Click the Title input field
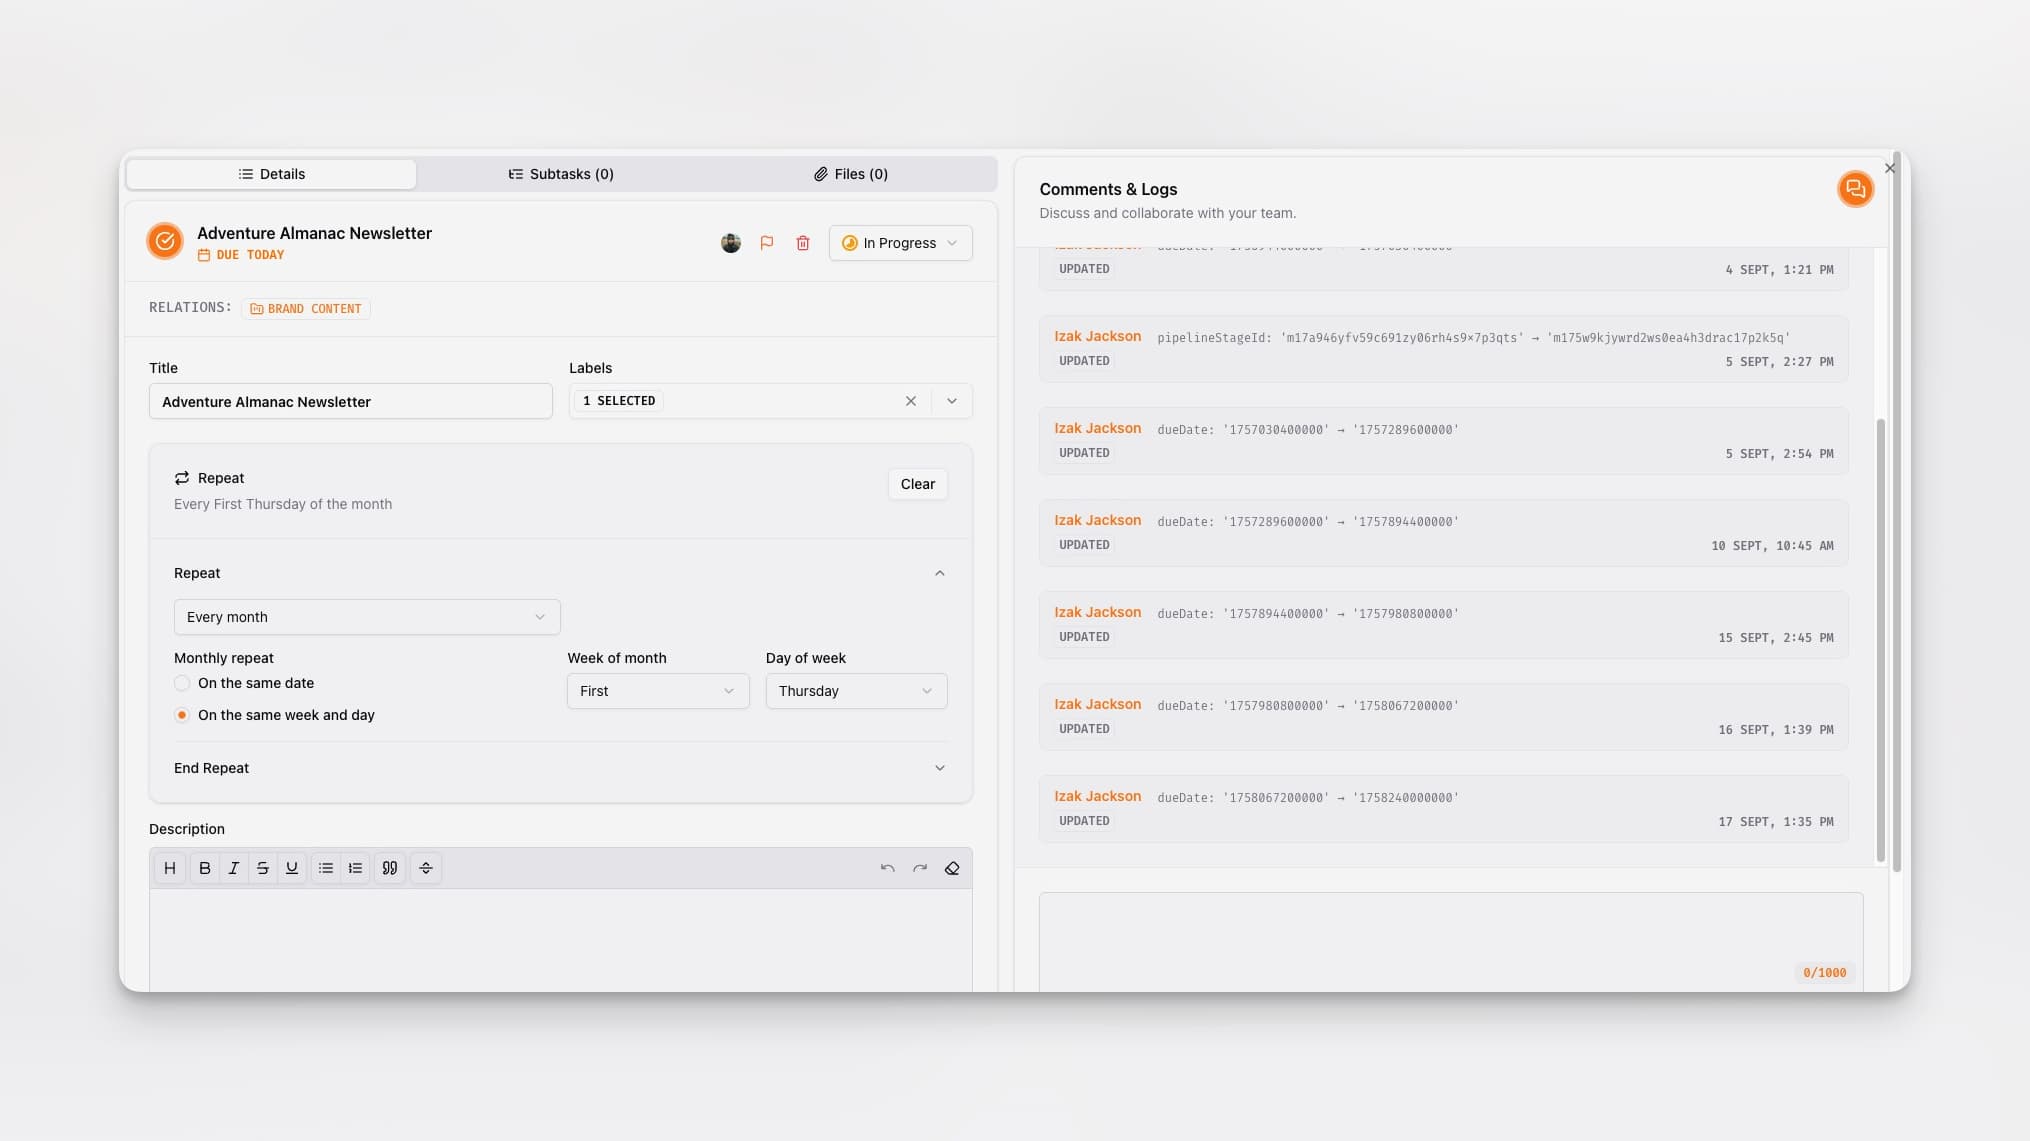 [x=350, y=401]
